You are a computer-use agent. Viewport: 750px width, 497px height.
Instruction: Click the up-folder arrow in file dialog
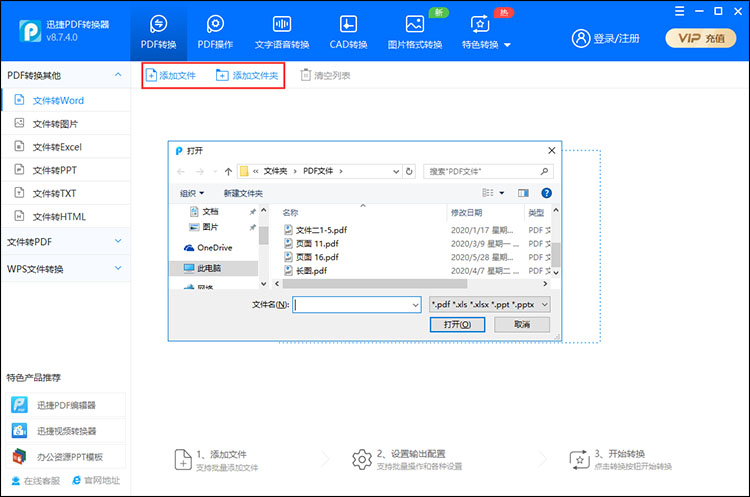[x=228, y=171]
